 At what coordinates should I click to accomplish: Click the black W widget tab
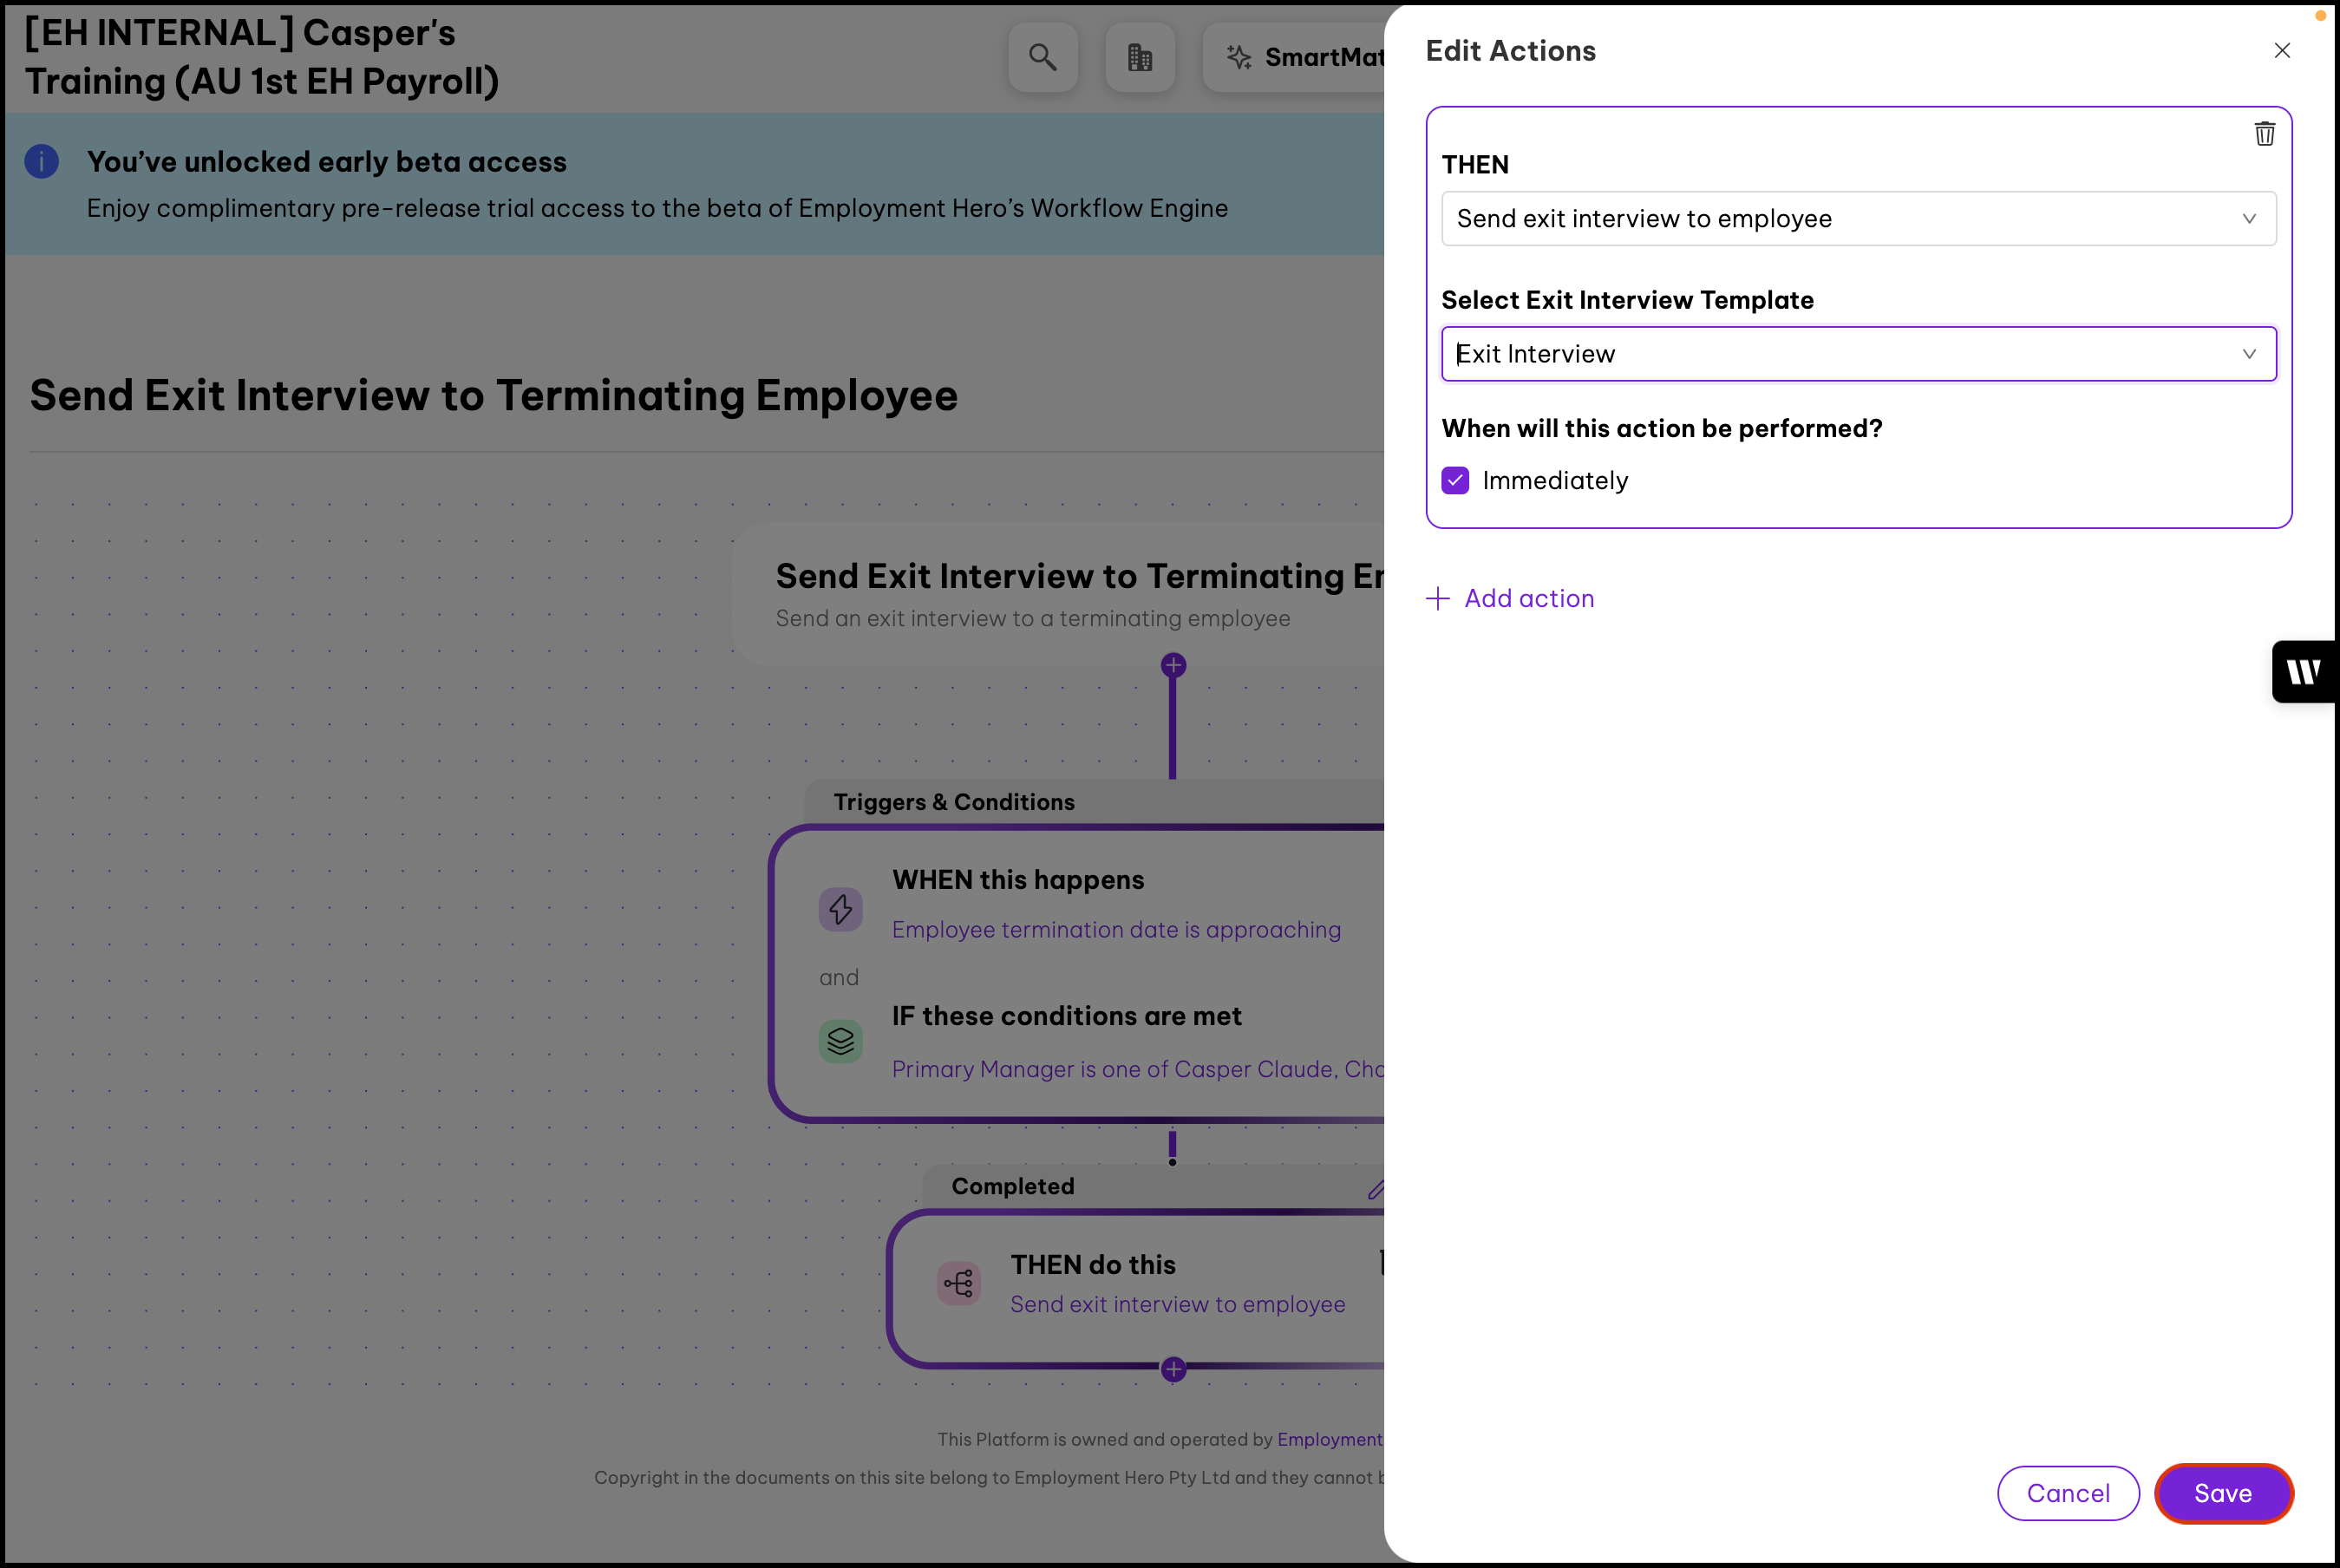[2304, 672]
